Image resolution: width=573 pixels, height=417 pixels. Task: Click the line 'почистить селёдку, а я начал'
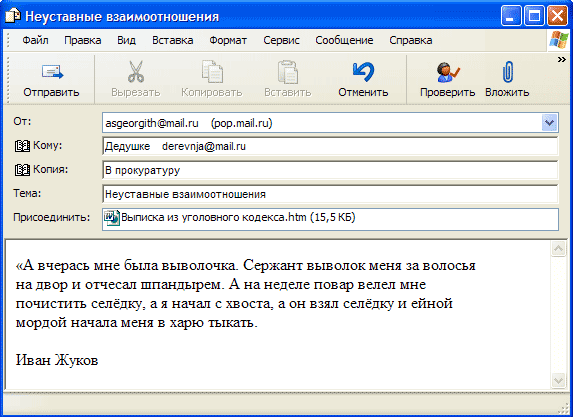pyautogui.click(x=113, y=304)
